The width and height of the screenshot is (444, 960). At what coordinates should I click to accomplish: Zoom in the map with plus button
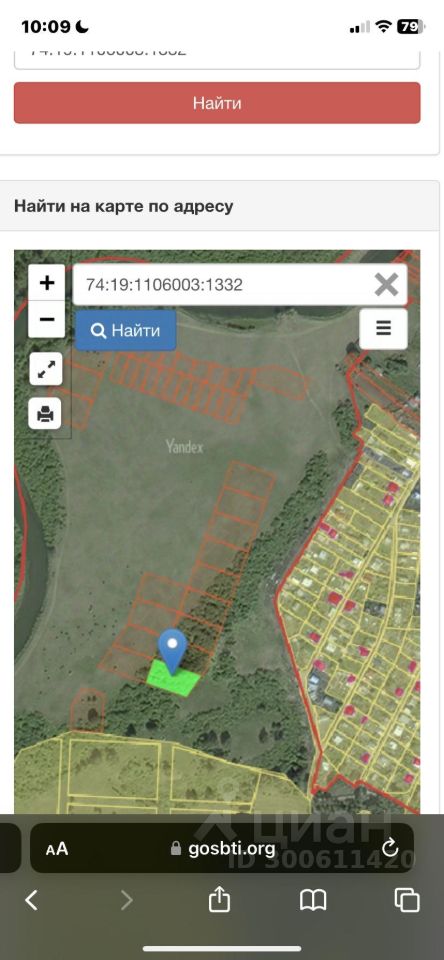[x=47, y=282]
